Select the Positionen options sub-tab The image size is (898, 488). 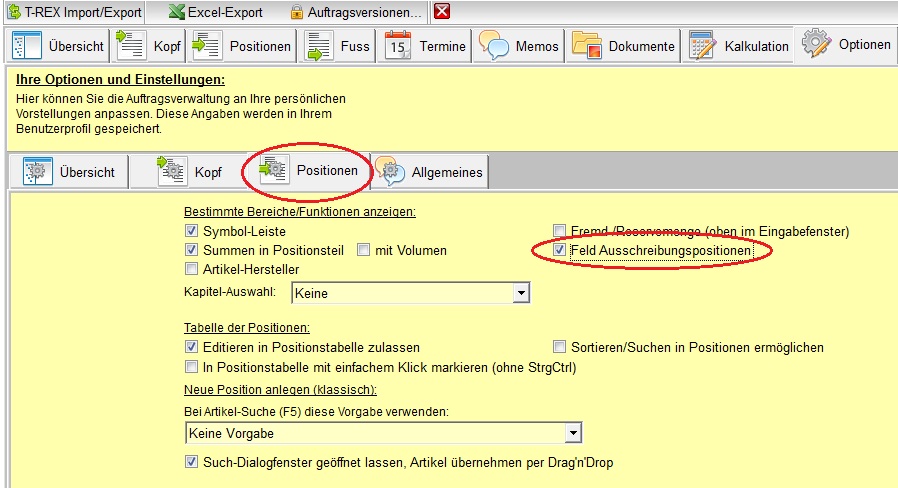tap(308, 171)
